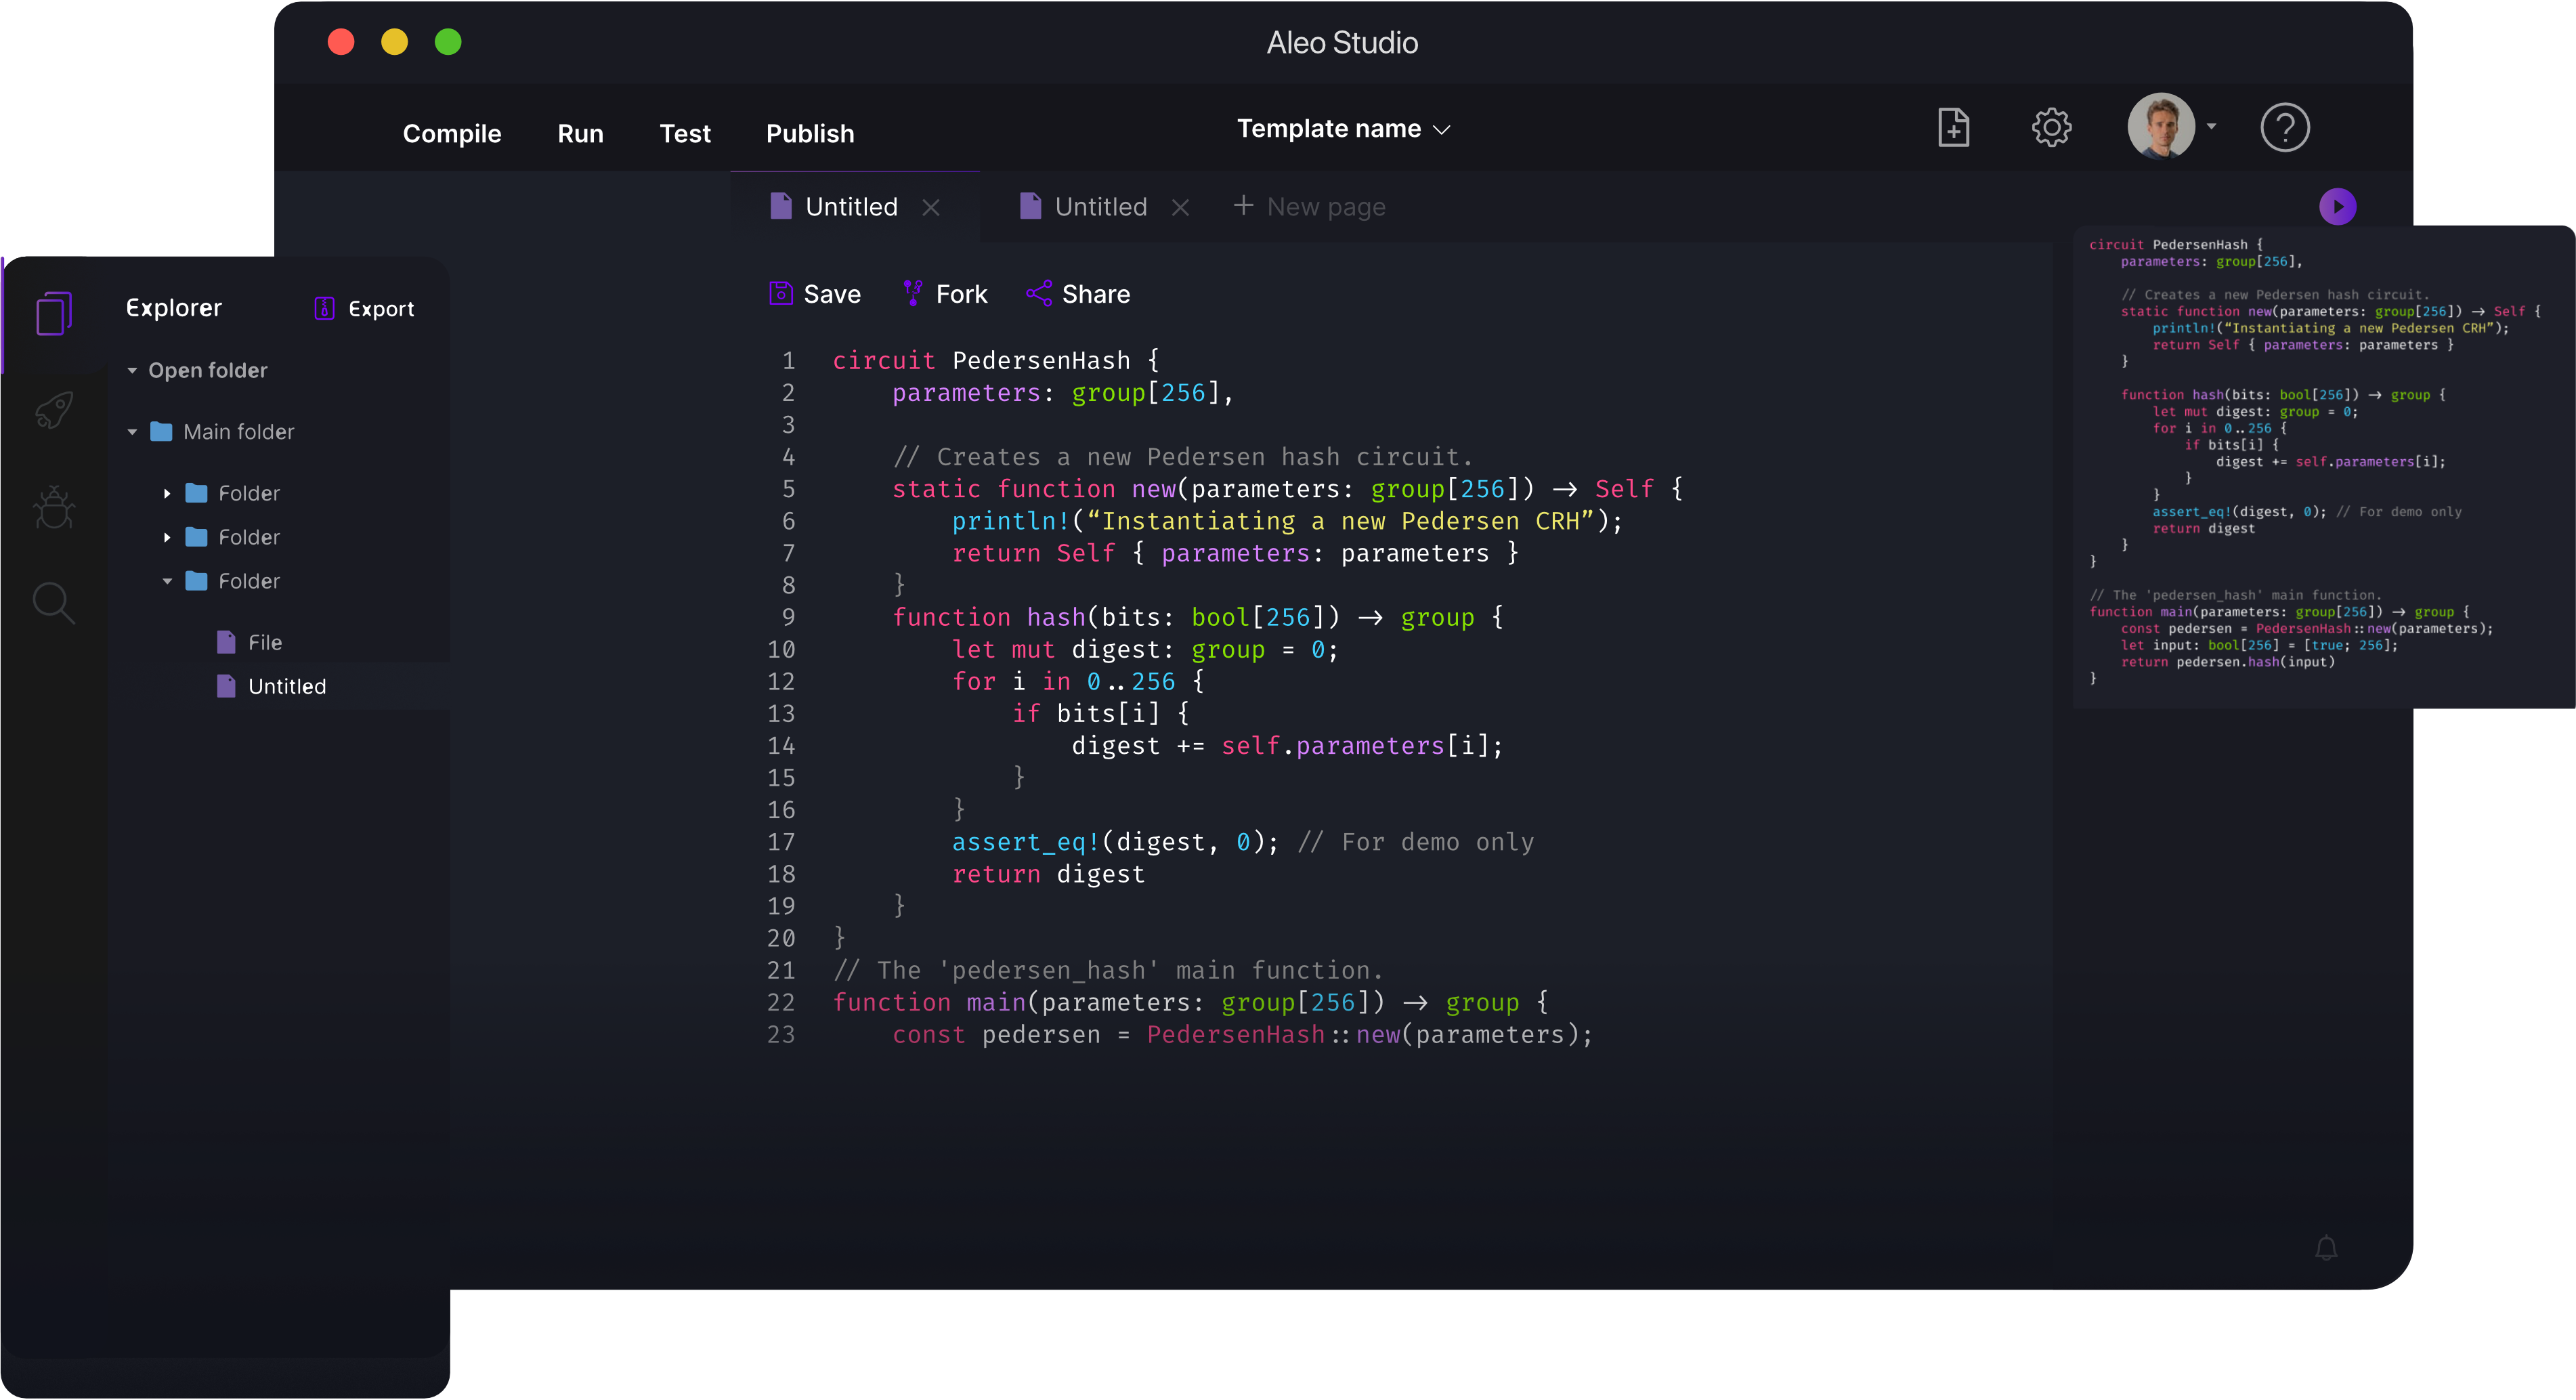The width and height of the screenshot is (2576, 1400).
Task: Open the Template name dropdown
Action: 1342,129
